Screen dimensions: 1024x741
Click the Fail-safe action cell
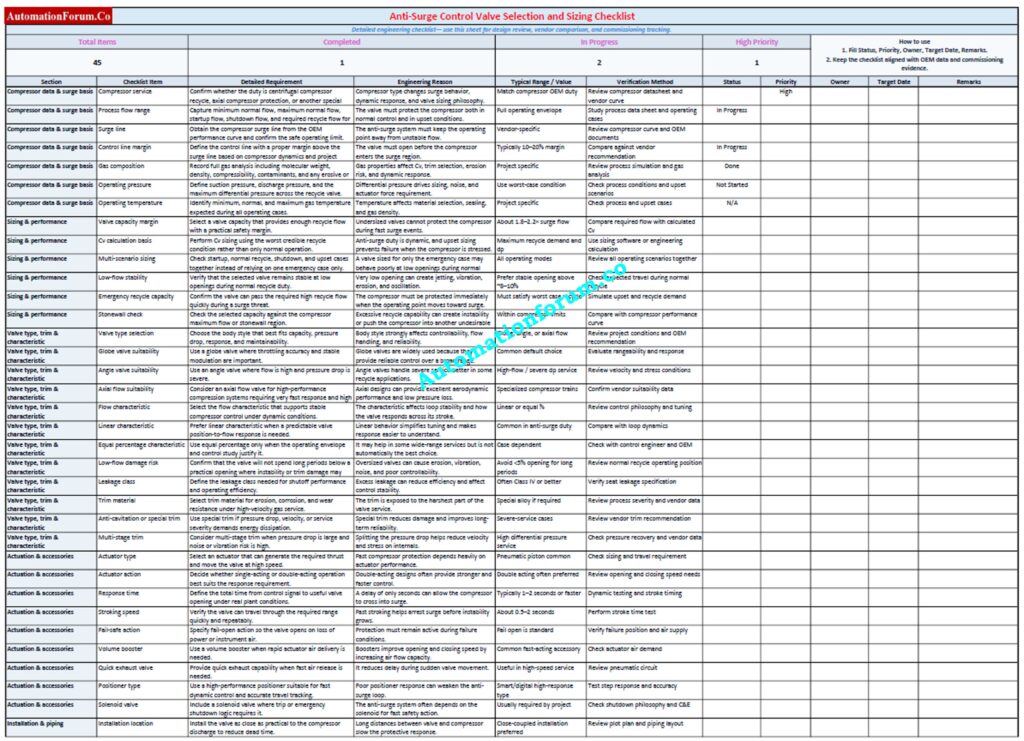(142, 635)
